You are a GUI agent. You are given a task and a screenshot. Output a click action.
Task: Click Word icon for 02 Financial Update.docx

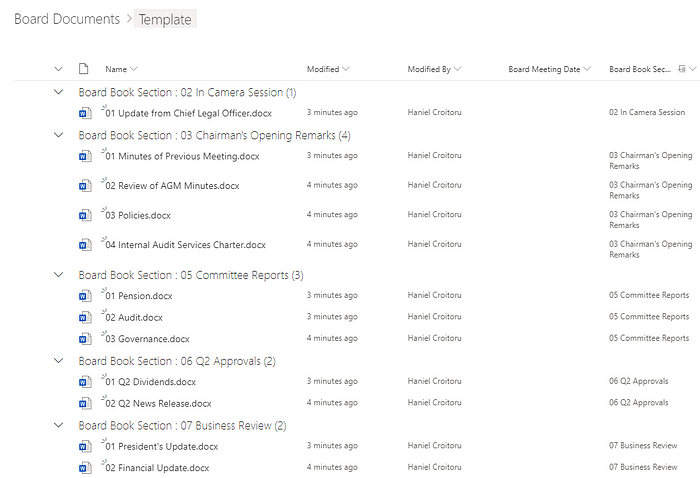point(84,468)
